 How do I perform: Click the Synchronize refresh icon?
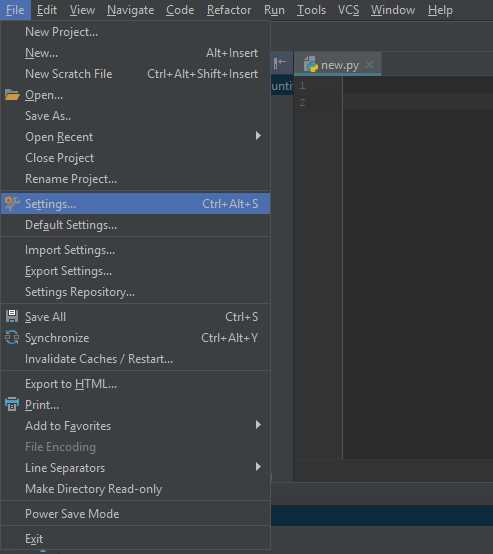(12, 337)
